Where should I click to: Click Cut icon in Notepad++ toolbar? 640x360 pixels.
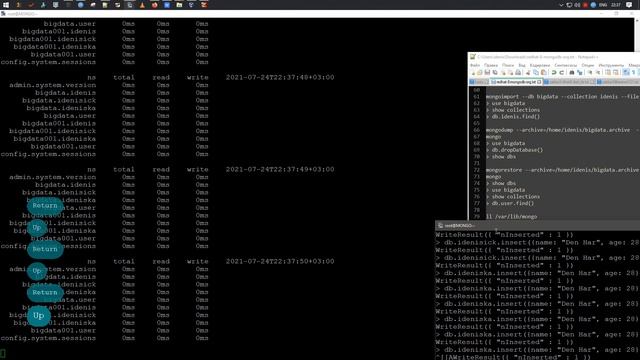(x=528, y=72)
